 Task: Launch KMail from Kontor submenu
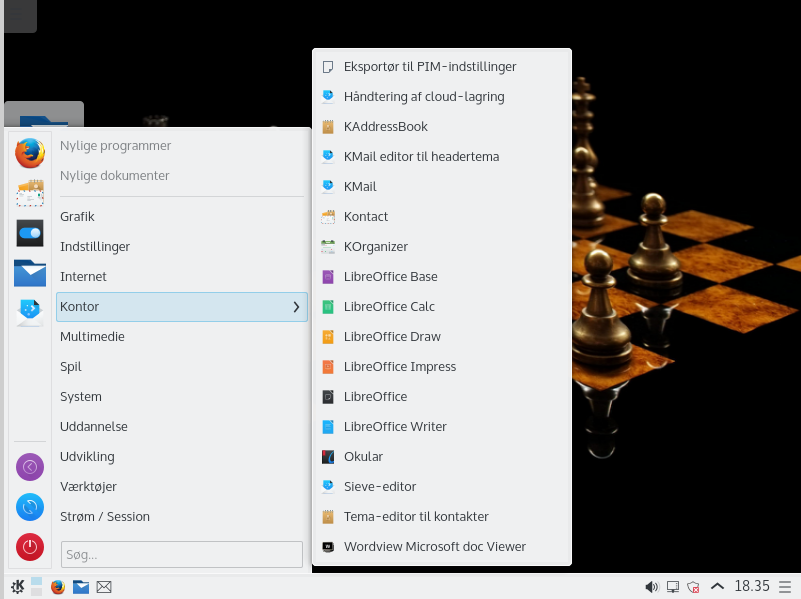(x=442, y=187)
